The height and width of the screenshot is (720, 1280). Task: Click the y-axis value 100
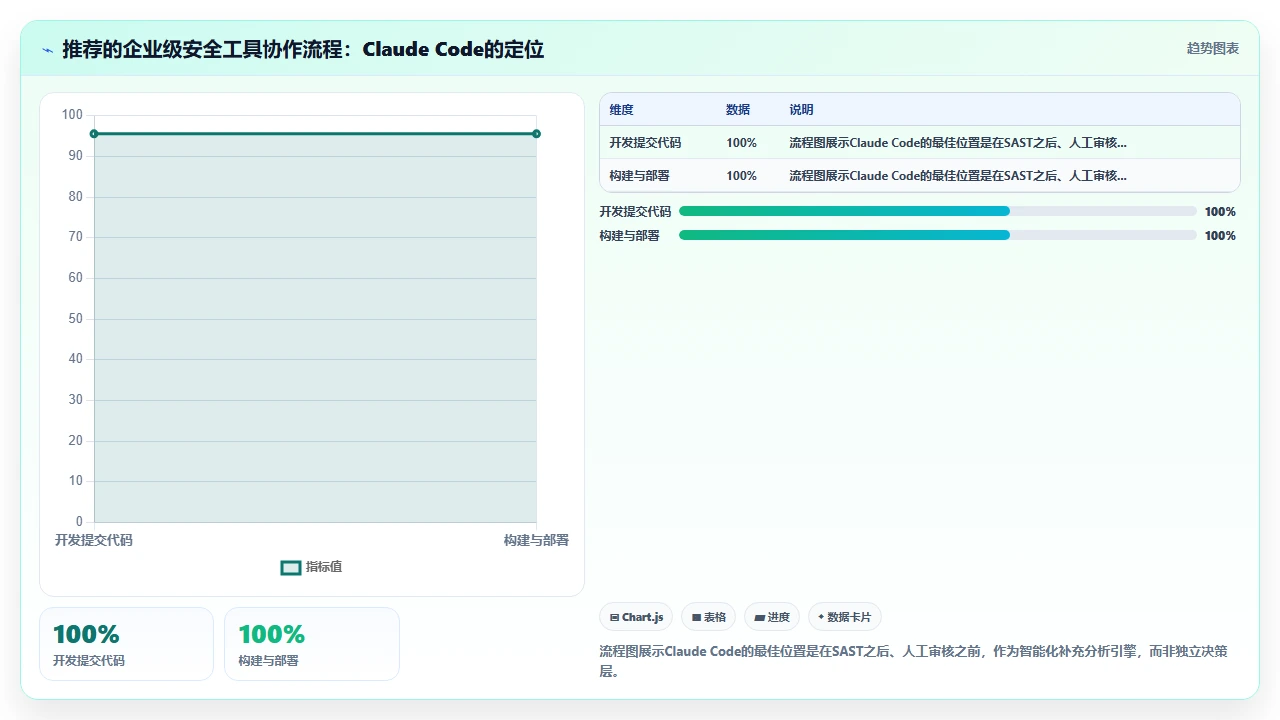(72, 115)
